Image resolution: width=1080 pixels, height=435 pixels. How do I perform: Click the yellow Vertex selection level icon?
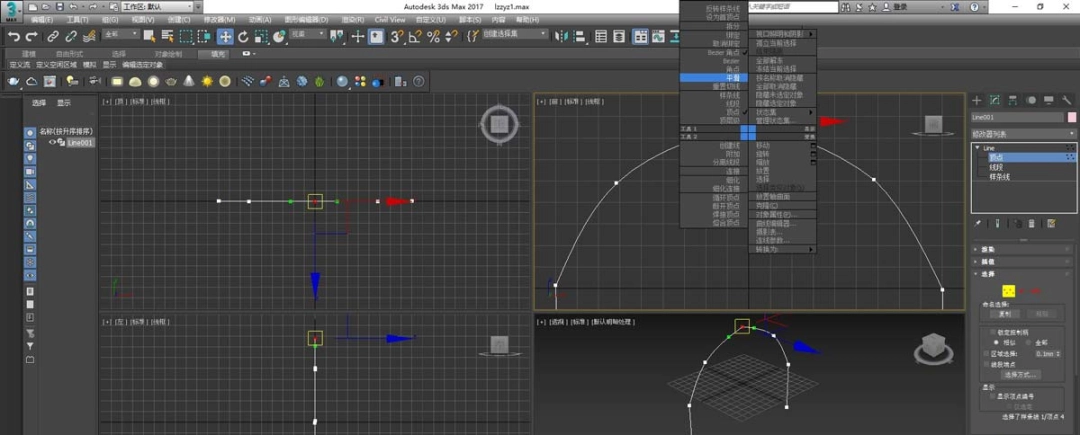pos(1009,291)
